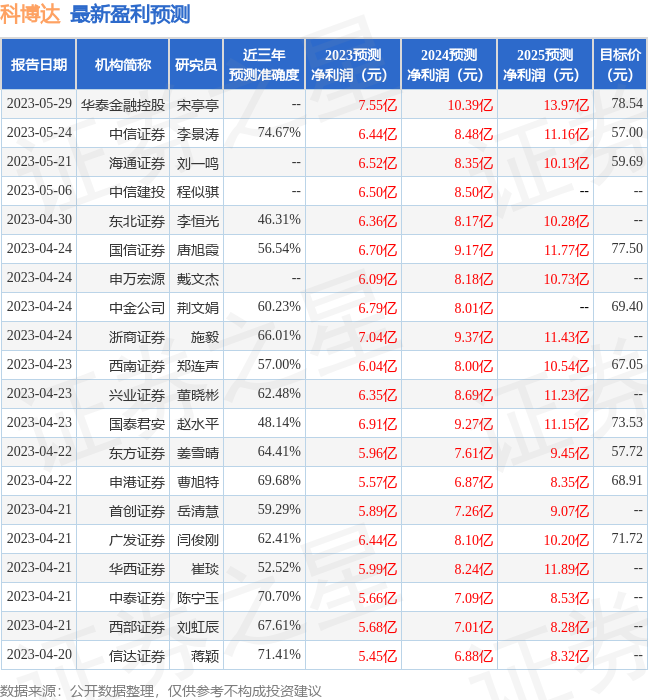Click the 科博达 title text

[30, 14]
